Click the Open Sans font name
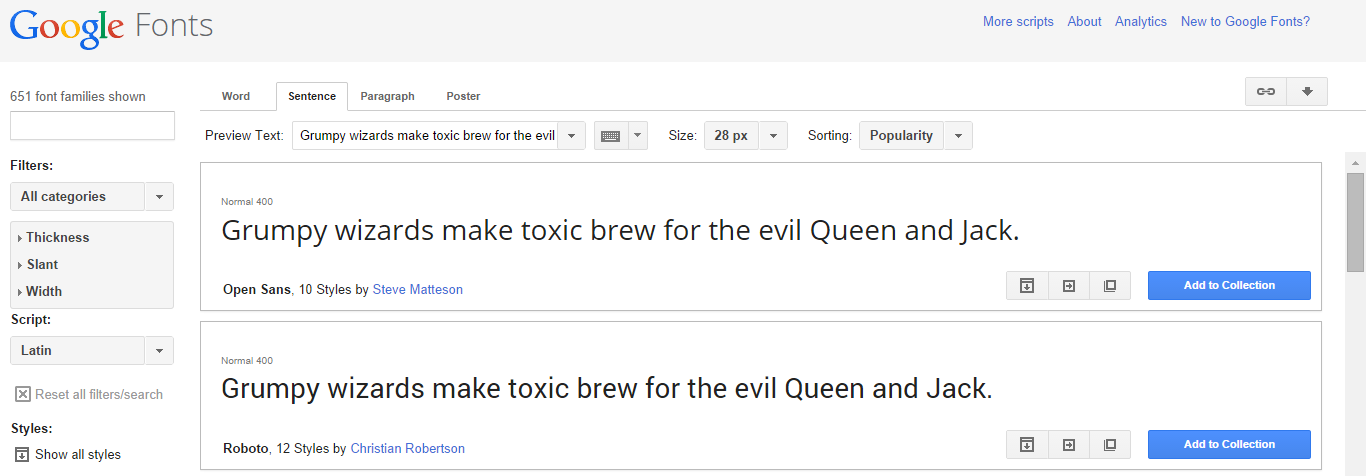Image resolution: width=1366 pixels, height=476 pixels. click(x=257, y=289)
